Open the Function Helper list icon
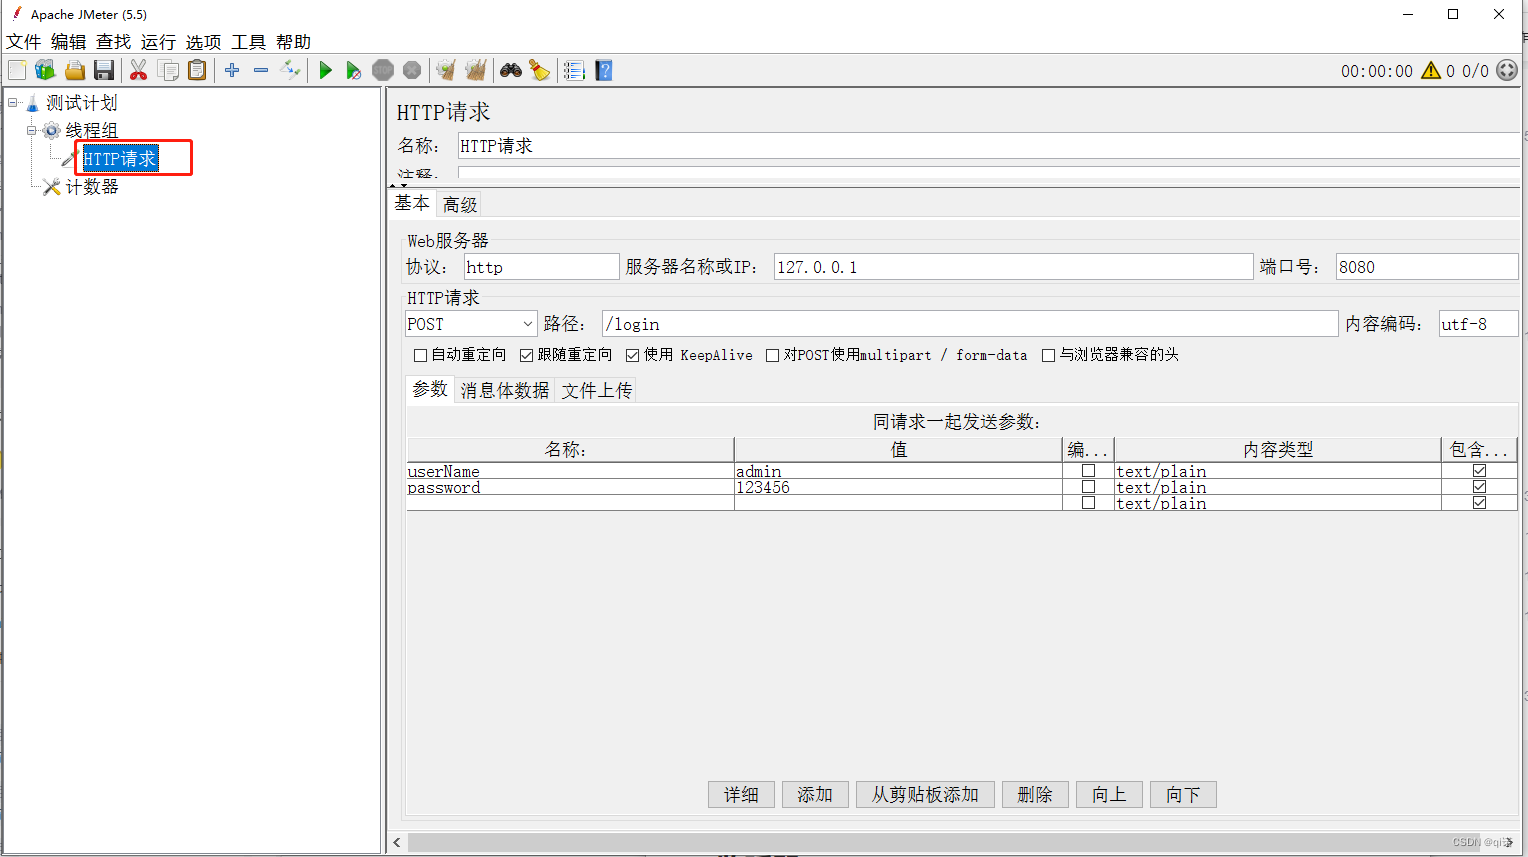The width and height of the screenshot is (1528, 857). (574, 70)
